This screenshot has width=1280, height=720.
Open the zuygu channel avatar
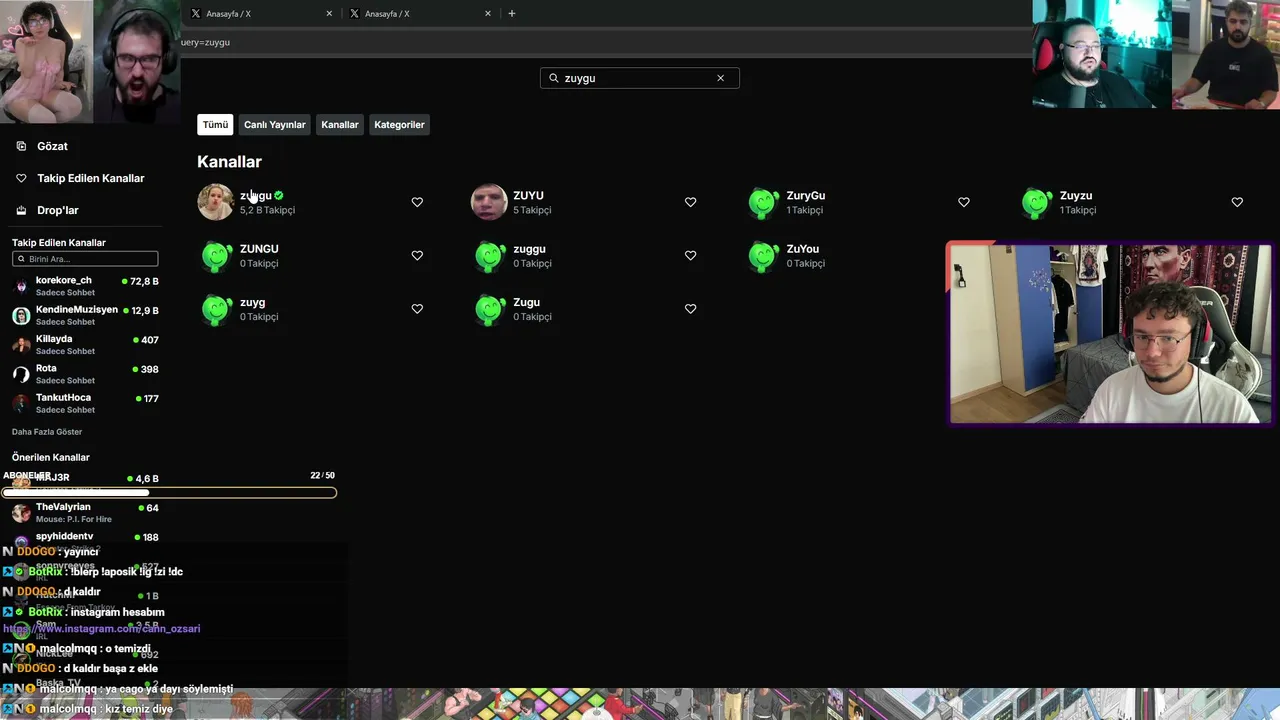(x=215, y=202)
